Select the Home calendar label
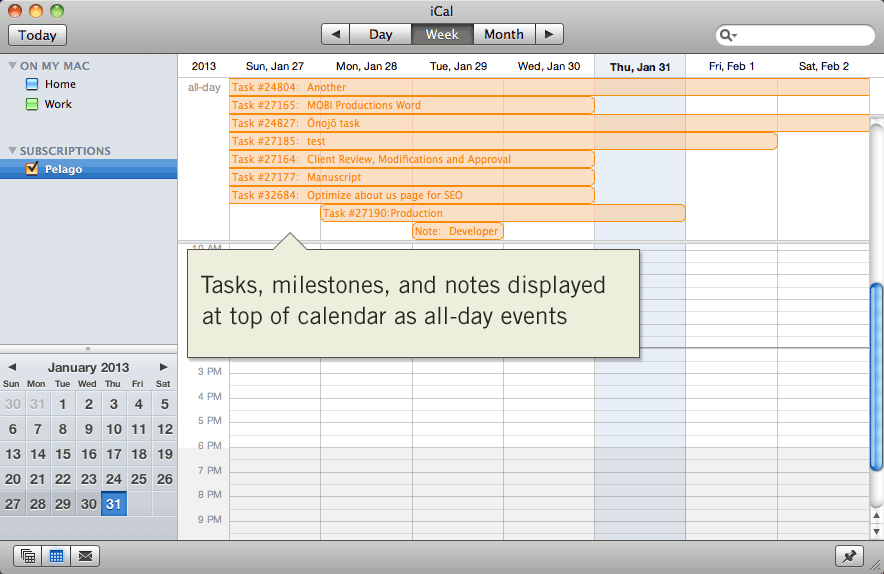The width and height of the screenshot is (884, 574). (x=60, y=84)
